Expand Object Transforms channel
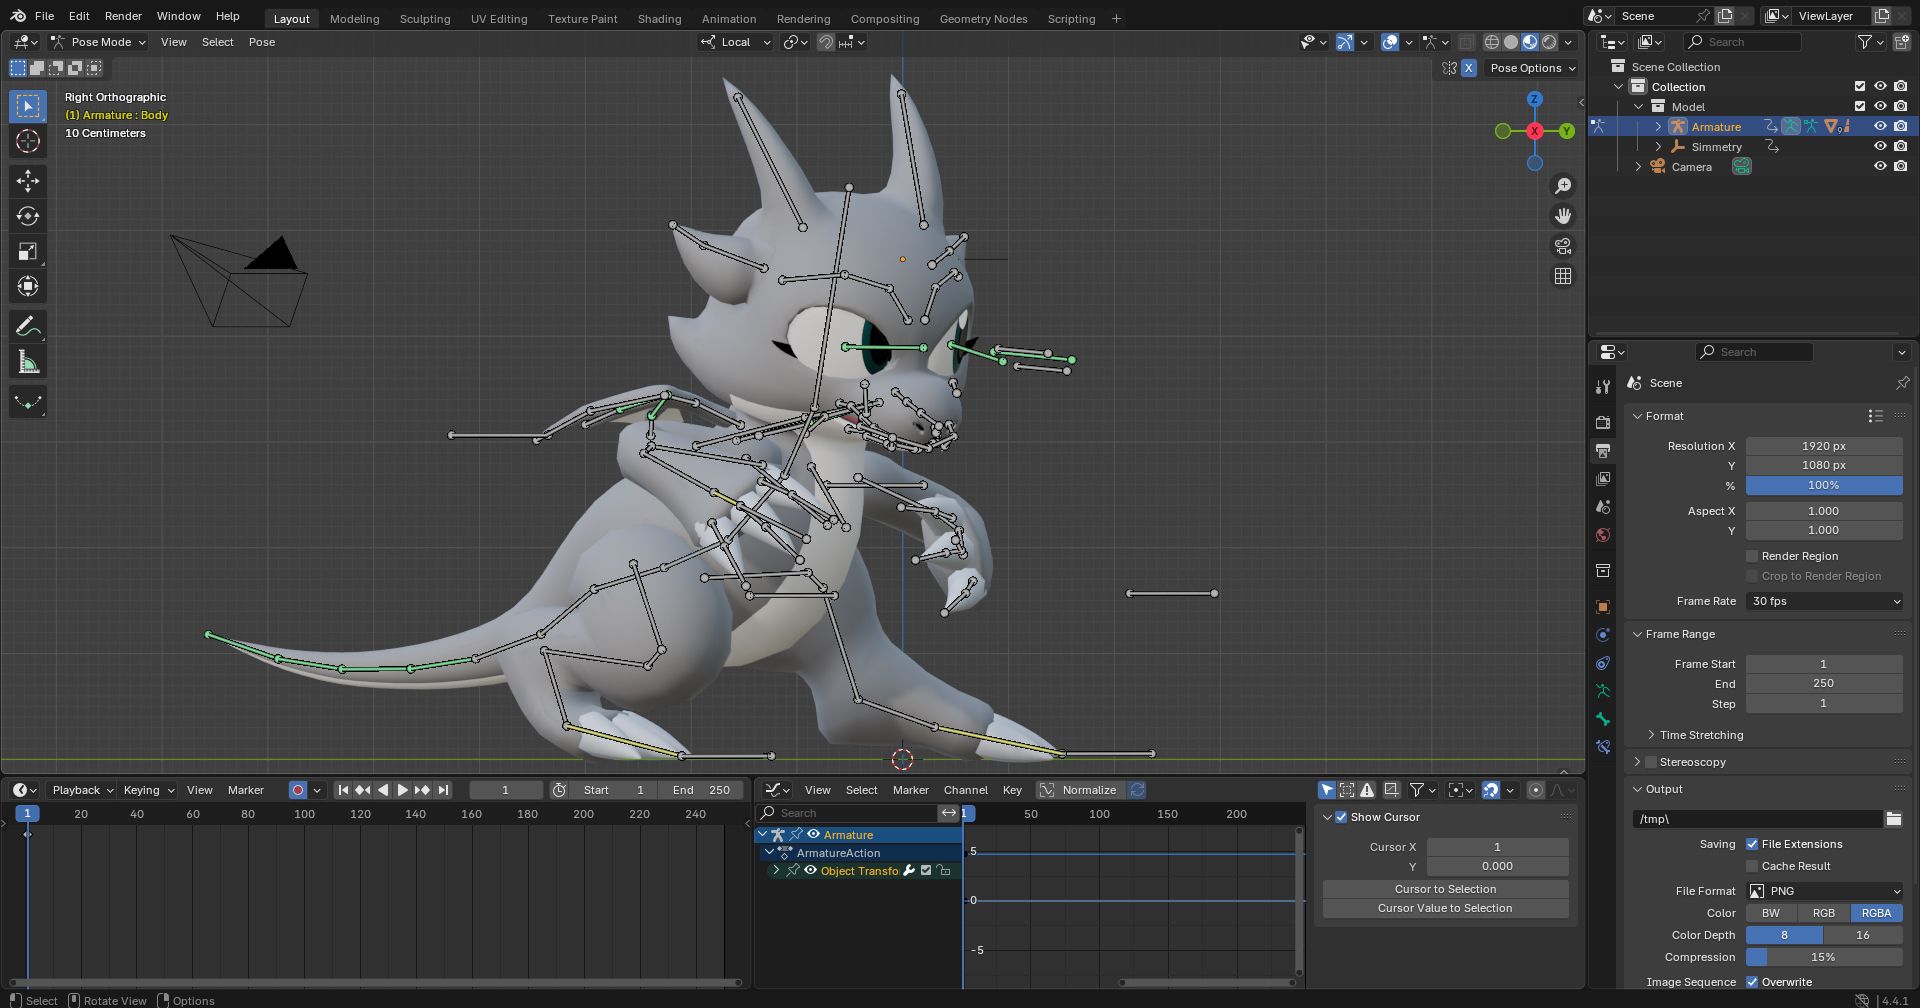 (x=775, y=871)
